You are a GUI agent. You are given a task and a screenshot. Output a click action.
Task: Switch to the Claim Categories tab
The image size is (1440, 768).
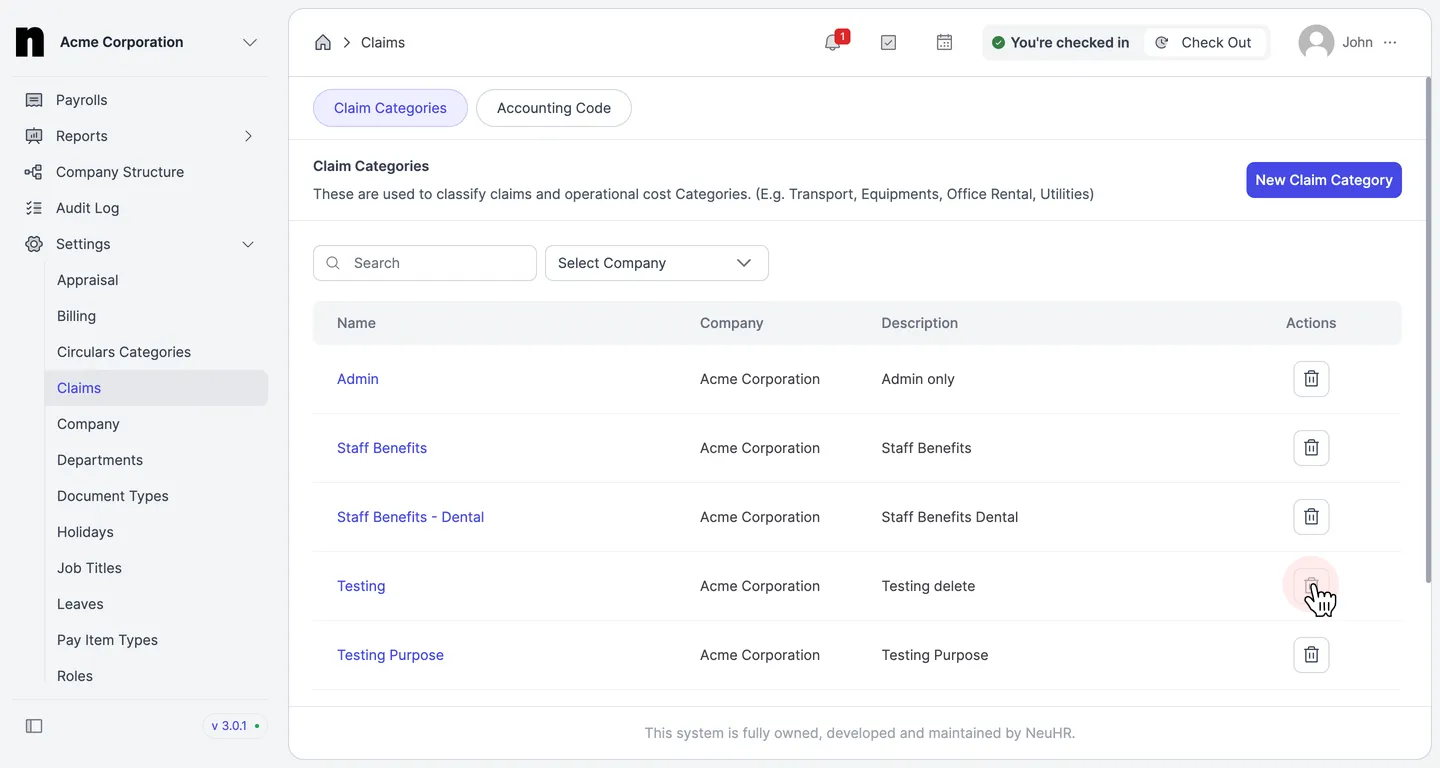pos(390,108)
